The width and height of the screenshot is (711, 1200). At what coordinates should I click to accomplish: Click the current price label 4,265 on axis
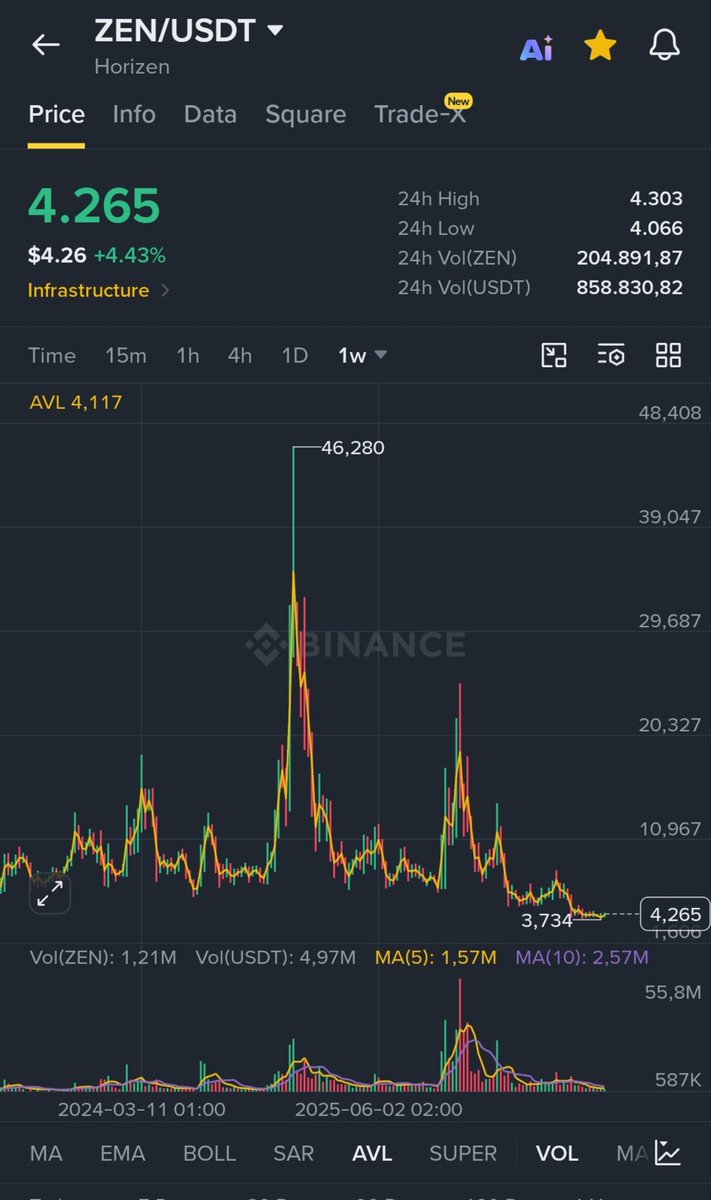(x=675, y=914)
